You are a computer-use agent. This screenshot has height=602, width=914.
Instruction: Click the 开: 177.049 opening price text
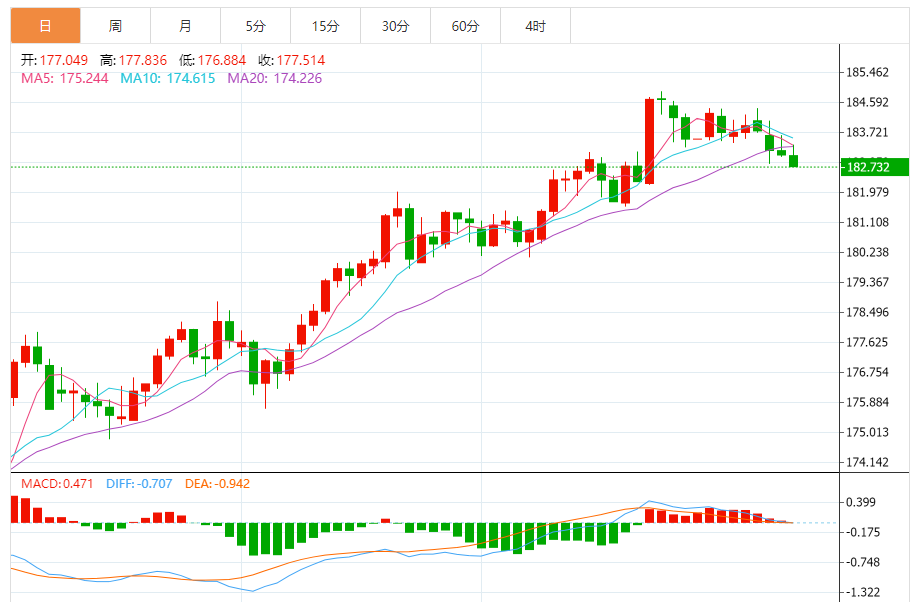[x=54, y=61]
